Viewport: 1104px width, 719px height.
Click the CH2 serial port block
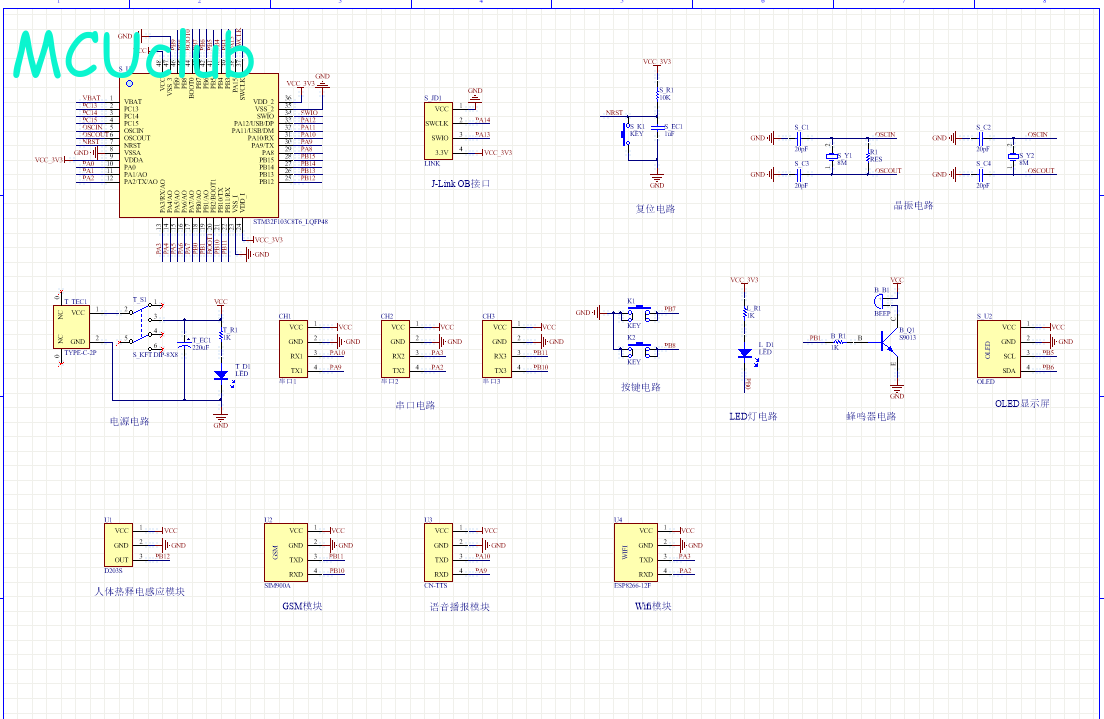coord(396,349)
